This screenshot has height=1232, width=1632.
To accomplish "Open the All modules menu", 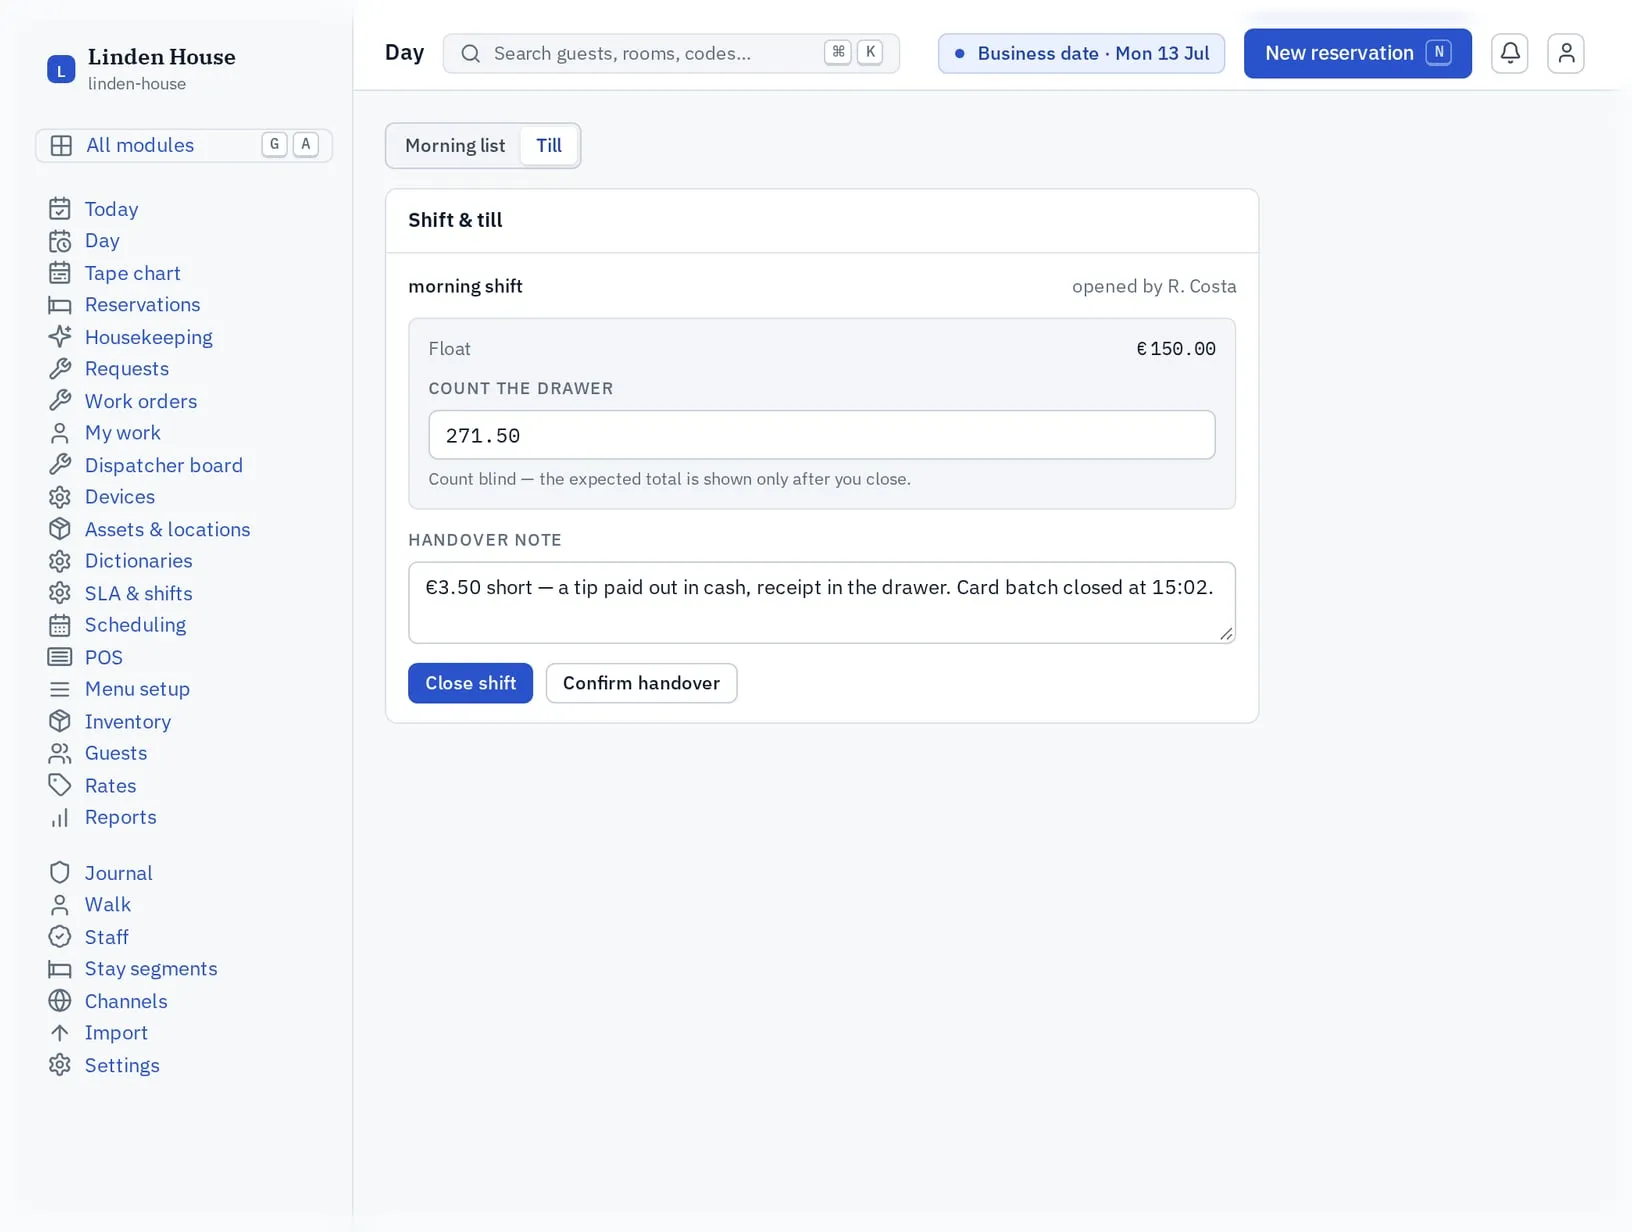I will [x=184, y=145].
